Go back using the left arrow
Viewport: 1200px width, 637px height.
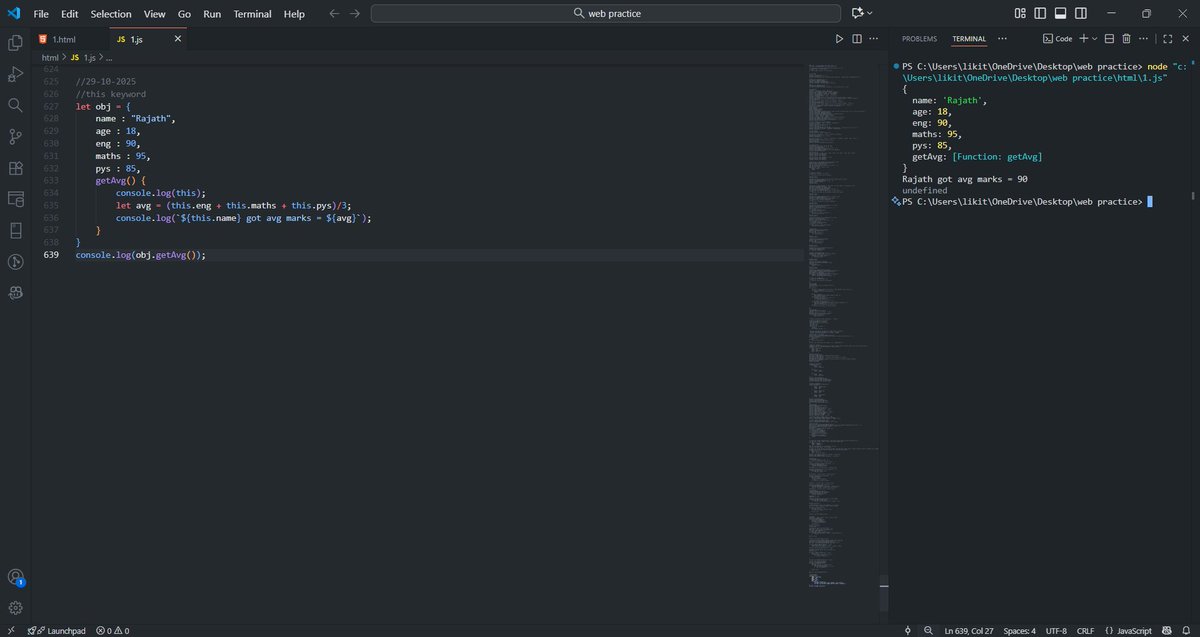pyautogui.click(x=335, y=13)
